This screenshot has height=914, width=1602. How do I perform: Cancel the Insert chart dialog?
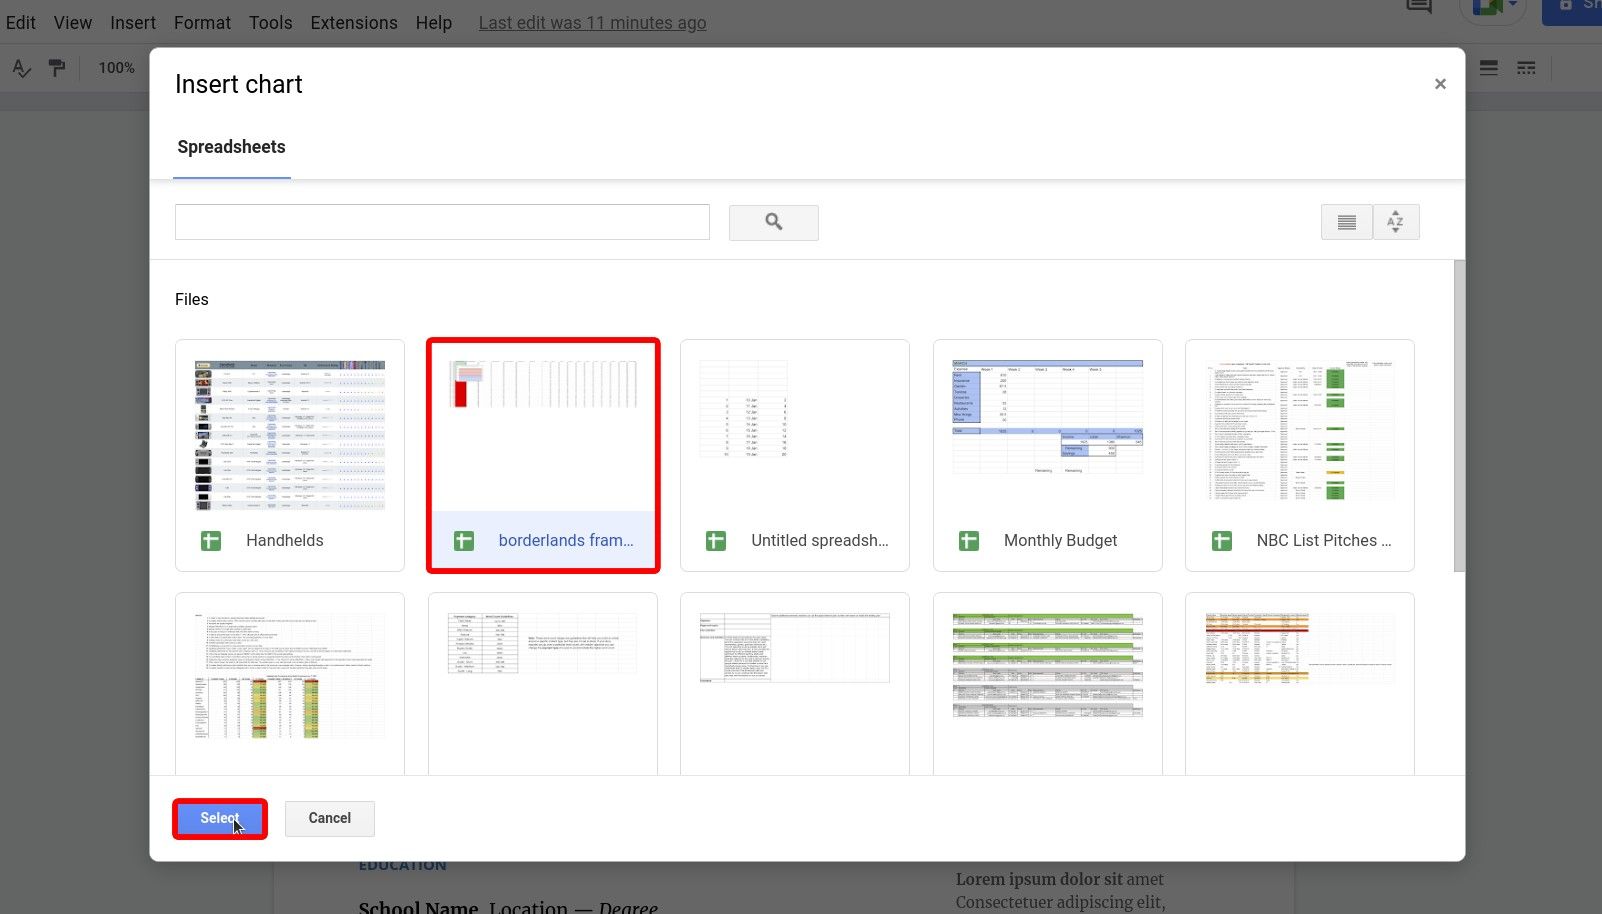[x=329, y=818]
